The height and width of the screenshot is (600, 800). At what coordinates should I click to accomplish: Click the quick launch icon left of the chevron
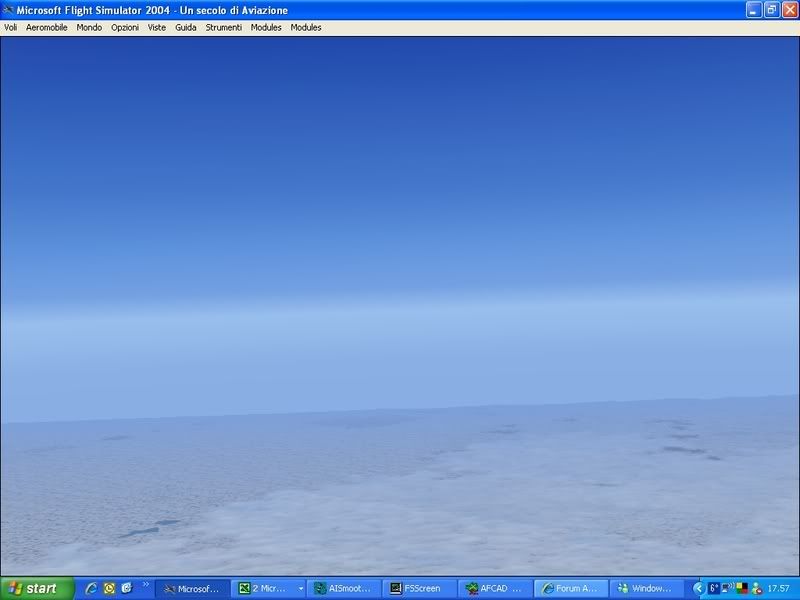coord(127,588)
